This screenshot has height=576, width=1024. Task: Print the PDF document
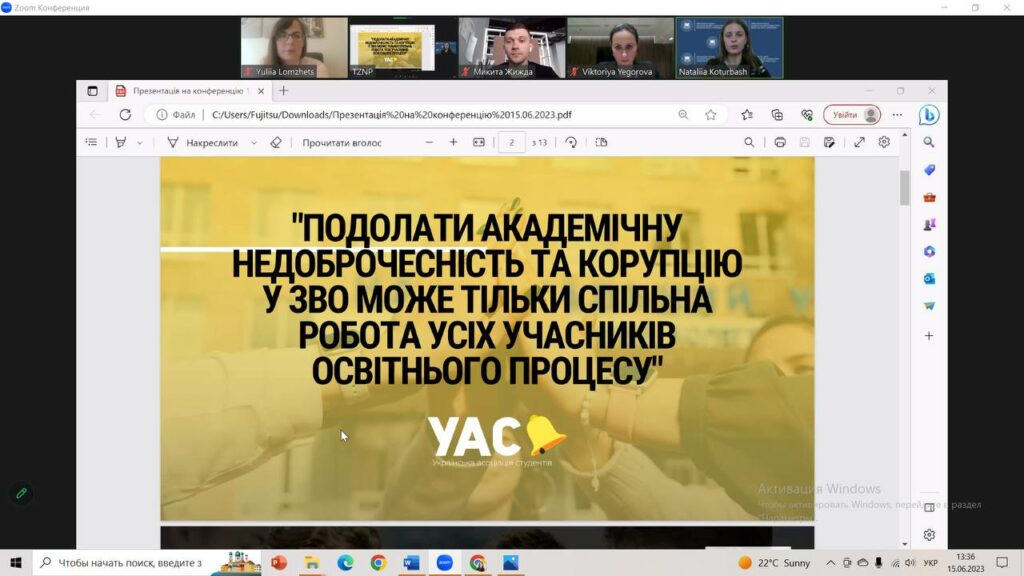pos(780,142)
